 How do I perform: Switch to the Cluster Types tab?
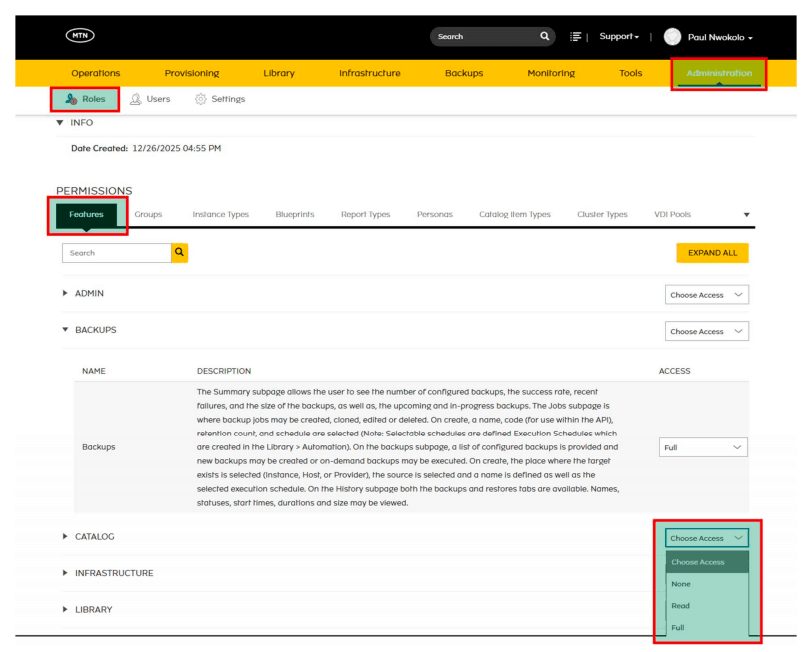602,214
